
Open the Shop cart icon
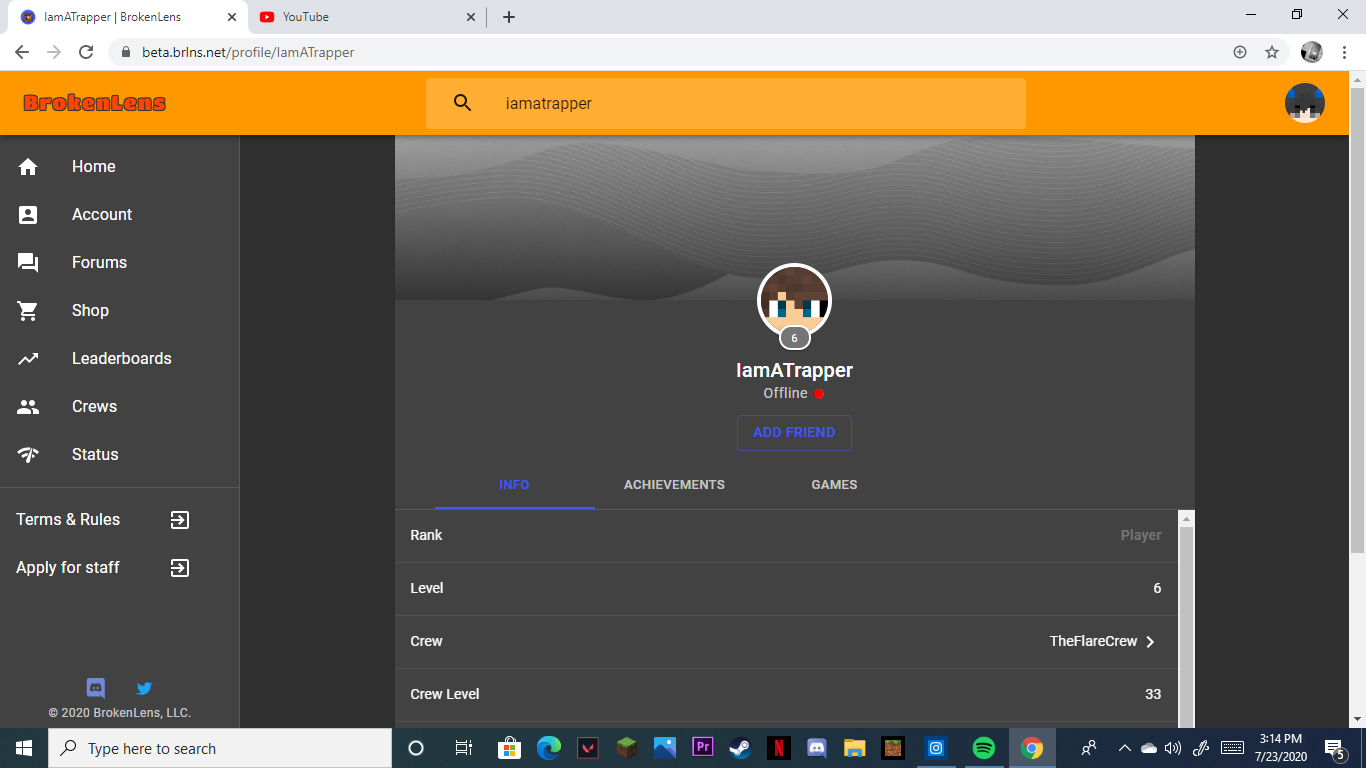point(28,311)
